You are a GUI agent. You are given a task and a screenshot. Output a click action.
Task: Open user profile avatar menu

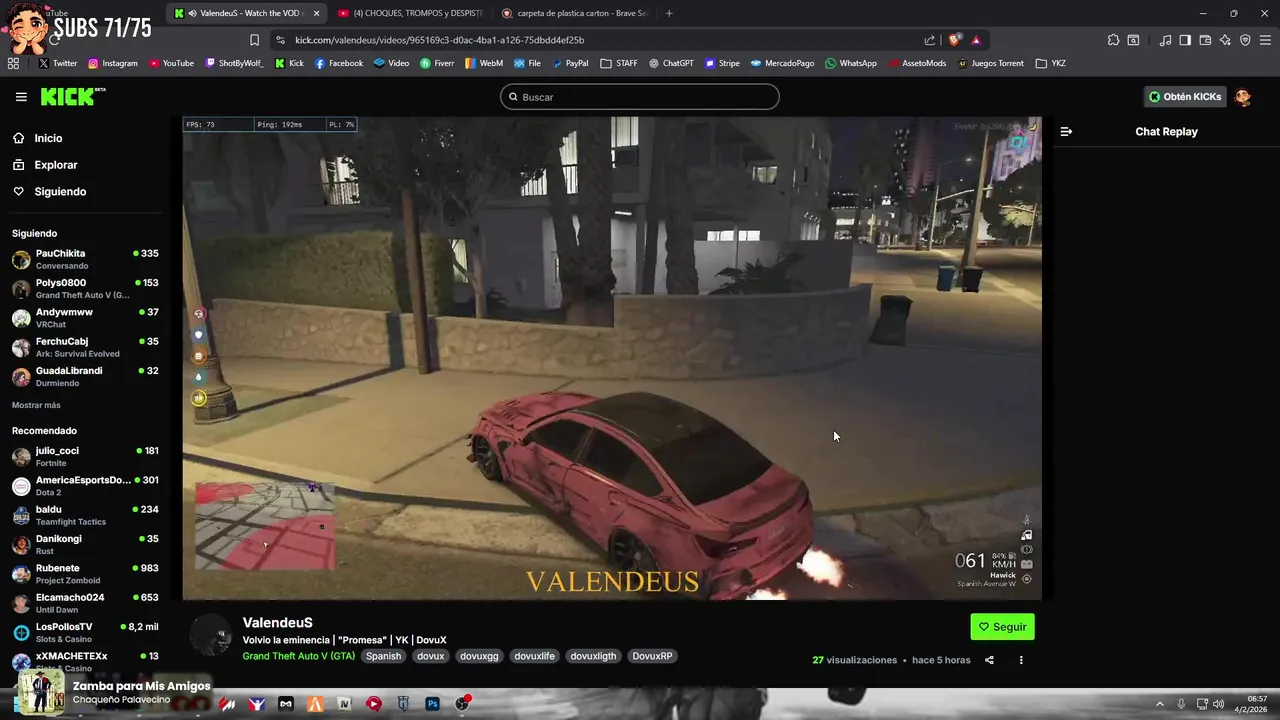pos(1243,97)
